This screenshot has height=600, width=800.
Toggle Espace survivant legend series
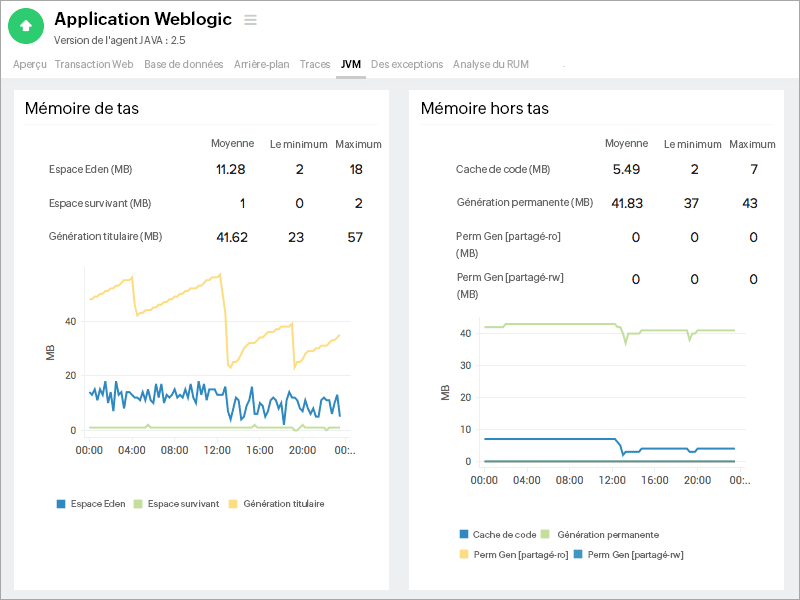176,504
